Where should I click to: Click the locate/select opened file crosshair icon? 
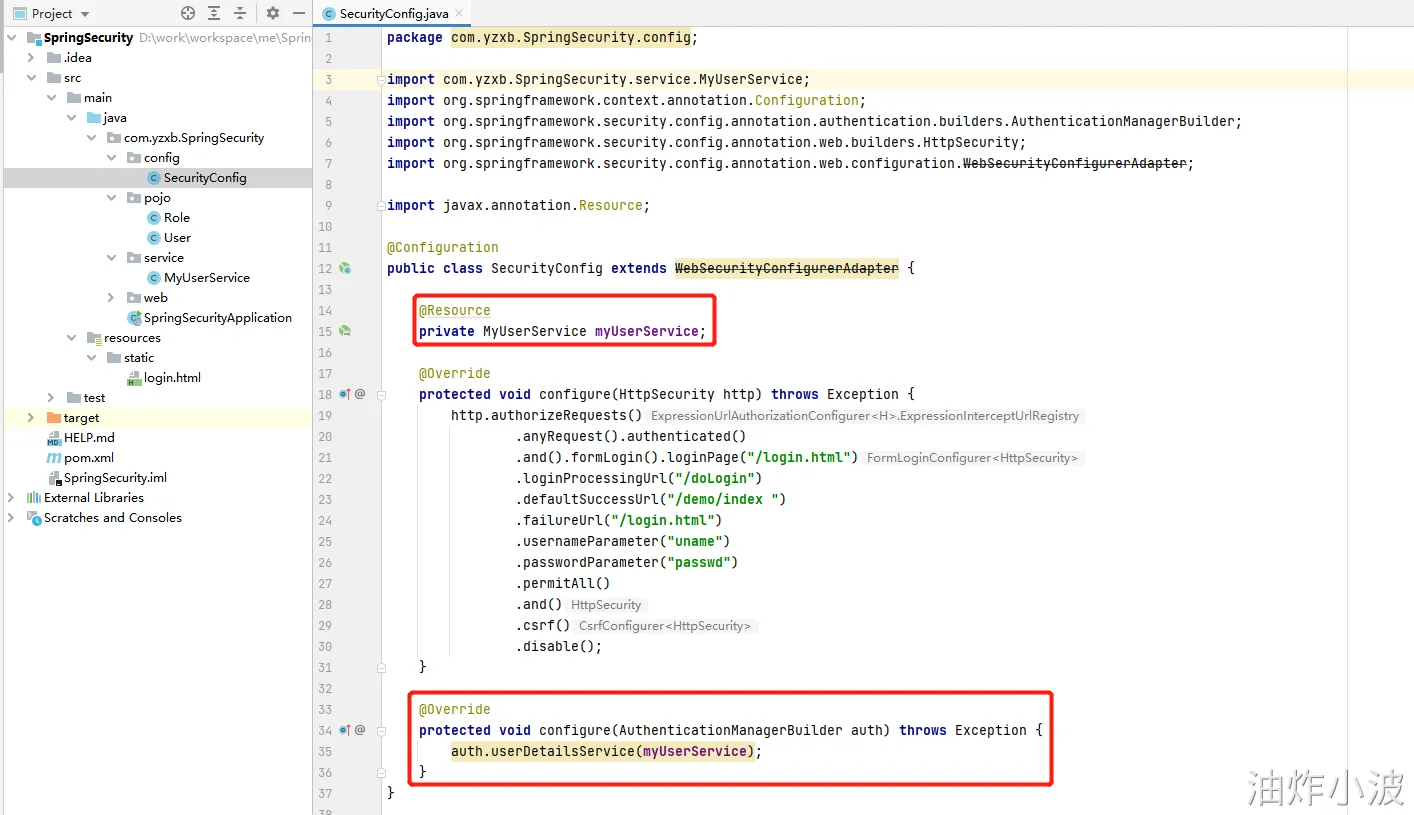click(188, 13)
